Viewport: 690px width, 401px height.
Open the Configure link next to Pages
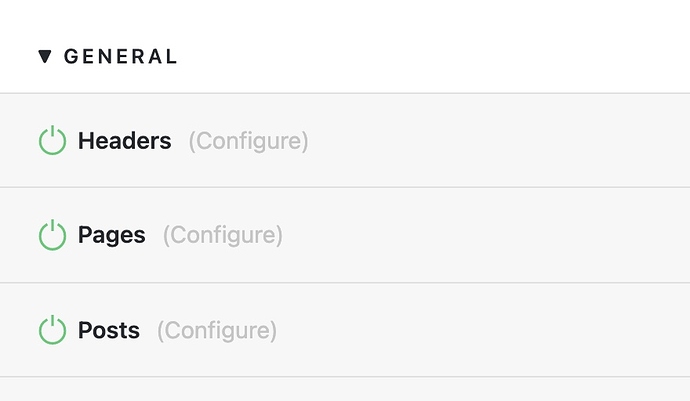click(x=223, y=235)
